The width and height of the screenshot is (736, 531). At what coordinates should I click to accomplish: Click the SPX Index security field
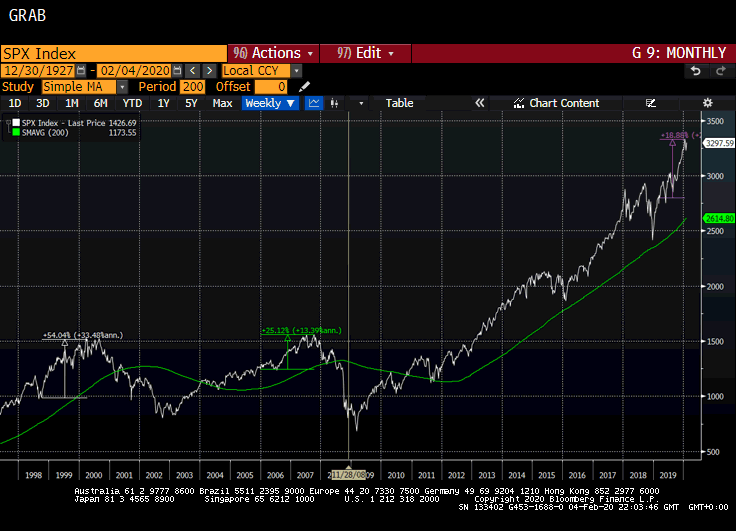pos(114,54)
